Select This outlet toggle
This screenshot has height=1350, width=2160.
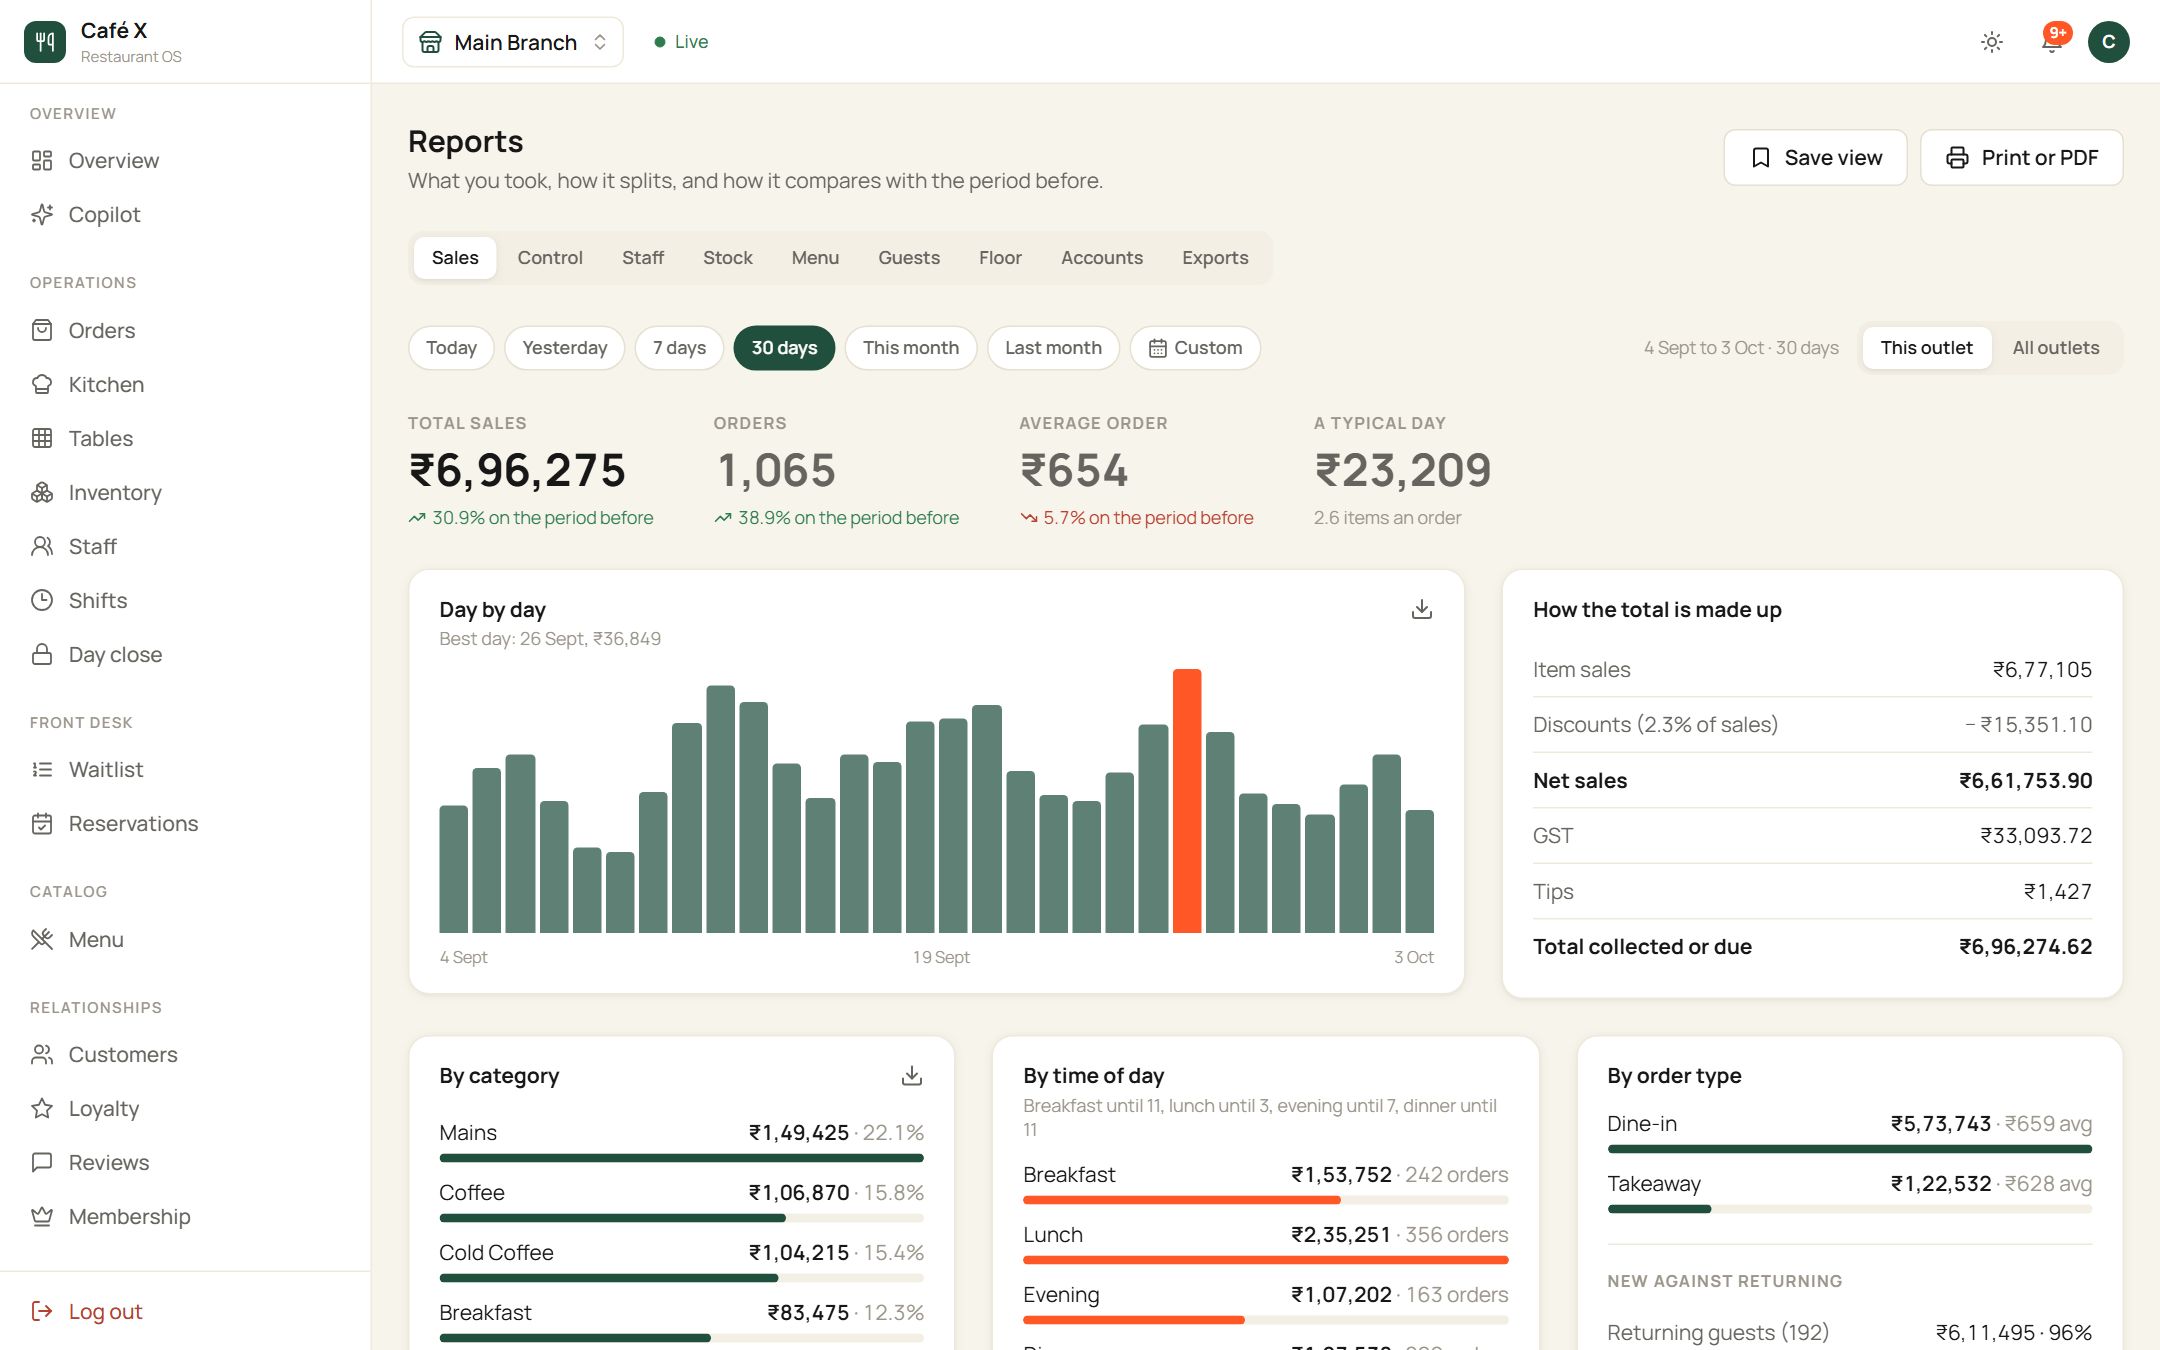click(1926, 348)
